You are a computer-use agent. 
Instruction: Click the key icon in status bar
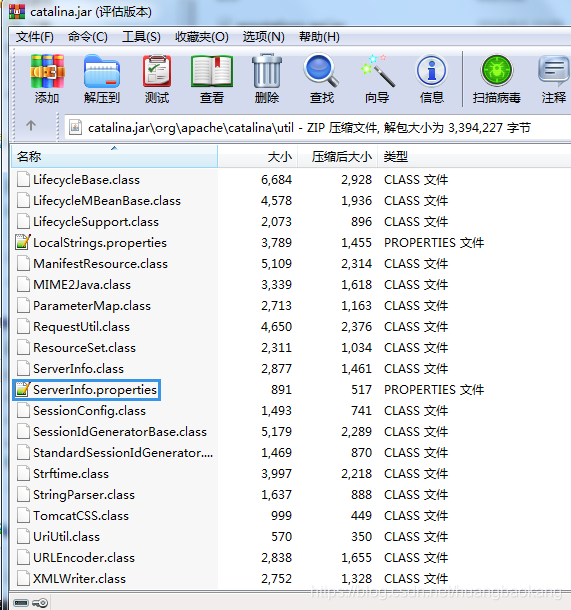(x=40, y=603)
